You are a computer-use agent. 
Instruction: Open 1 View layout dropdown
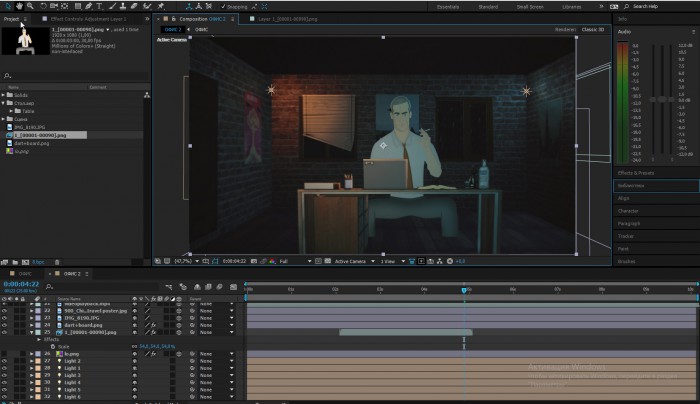392,261
